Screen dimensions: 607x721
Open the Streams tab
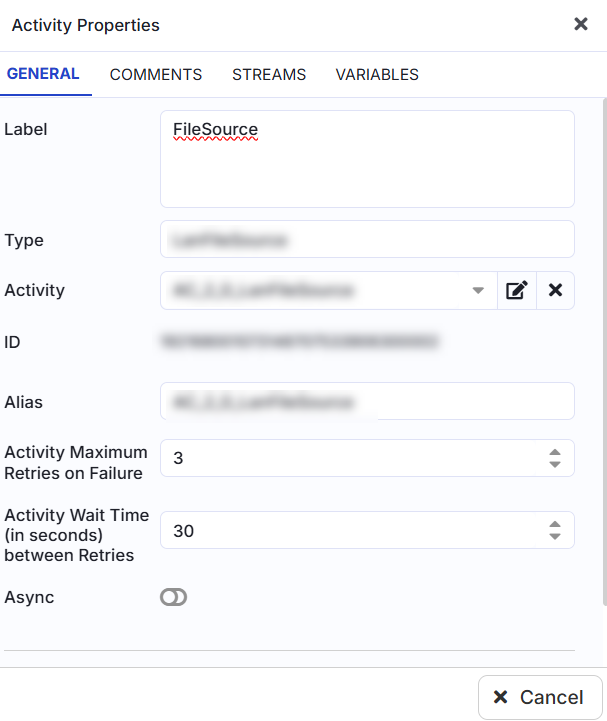click(269, 74)
